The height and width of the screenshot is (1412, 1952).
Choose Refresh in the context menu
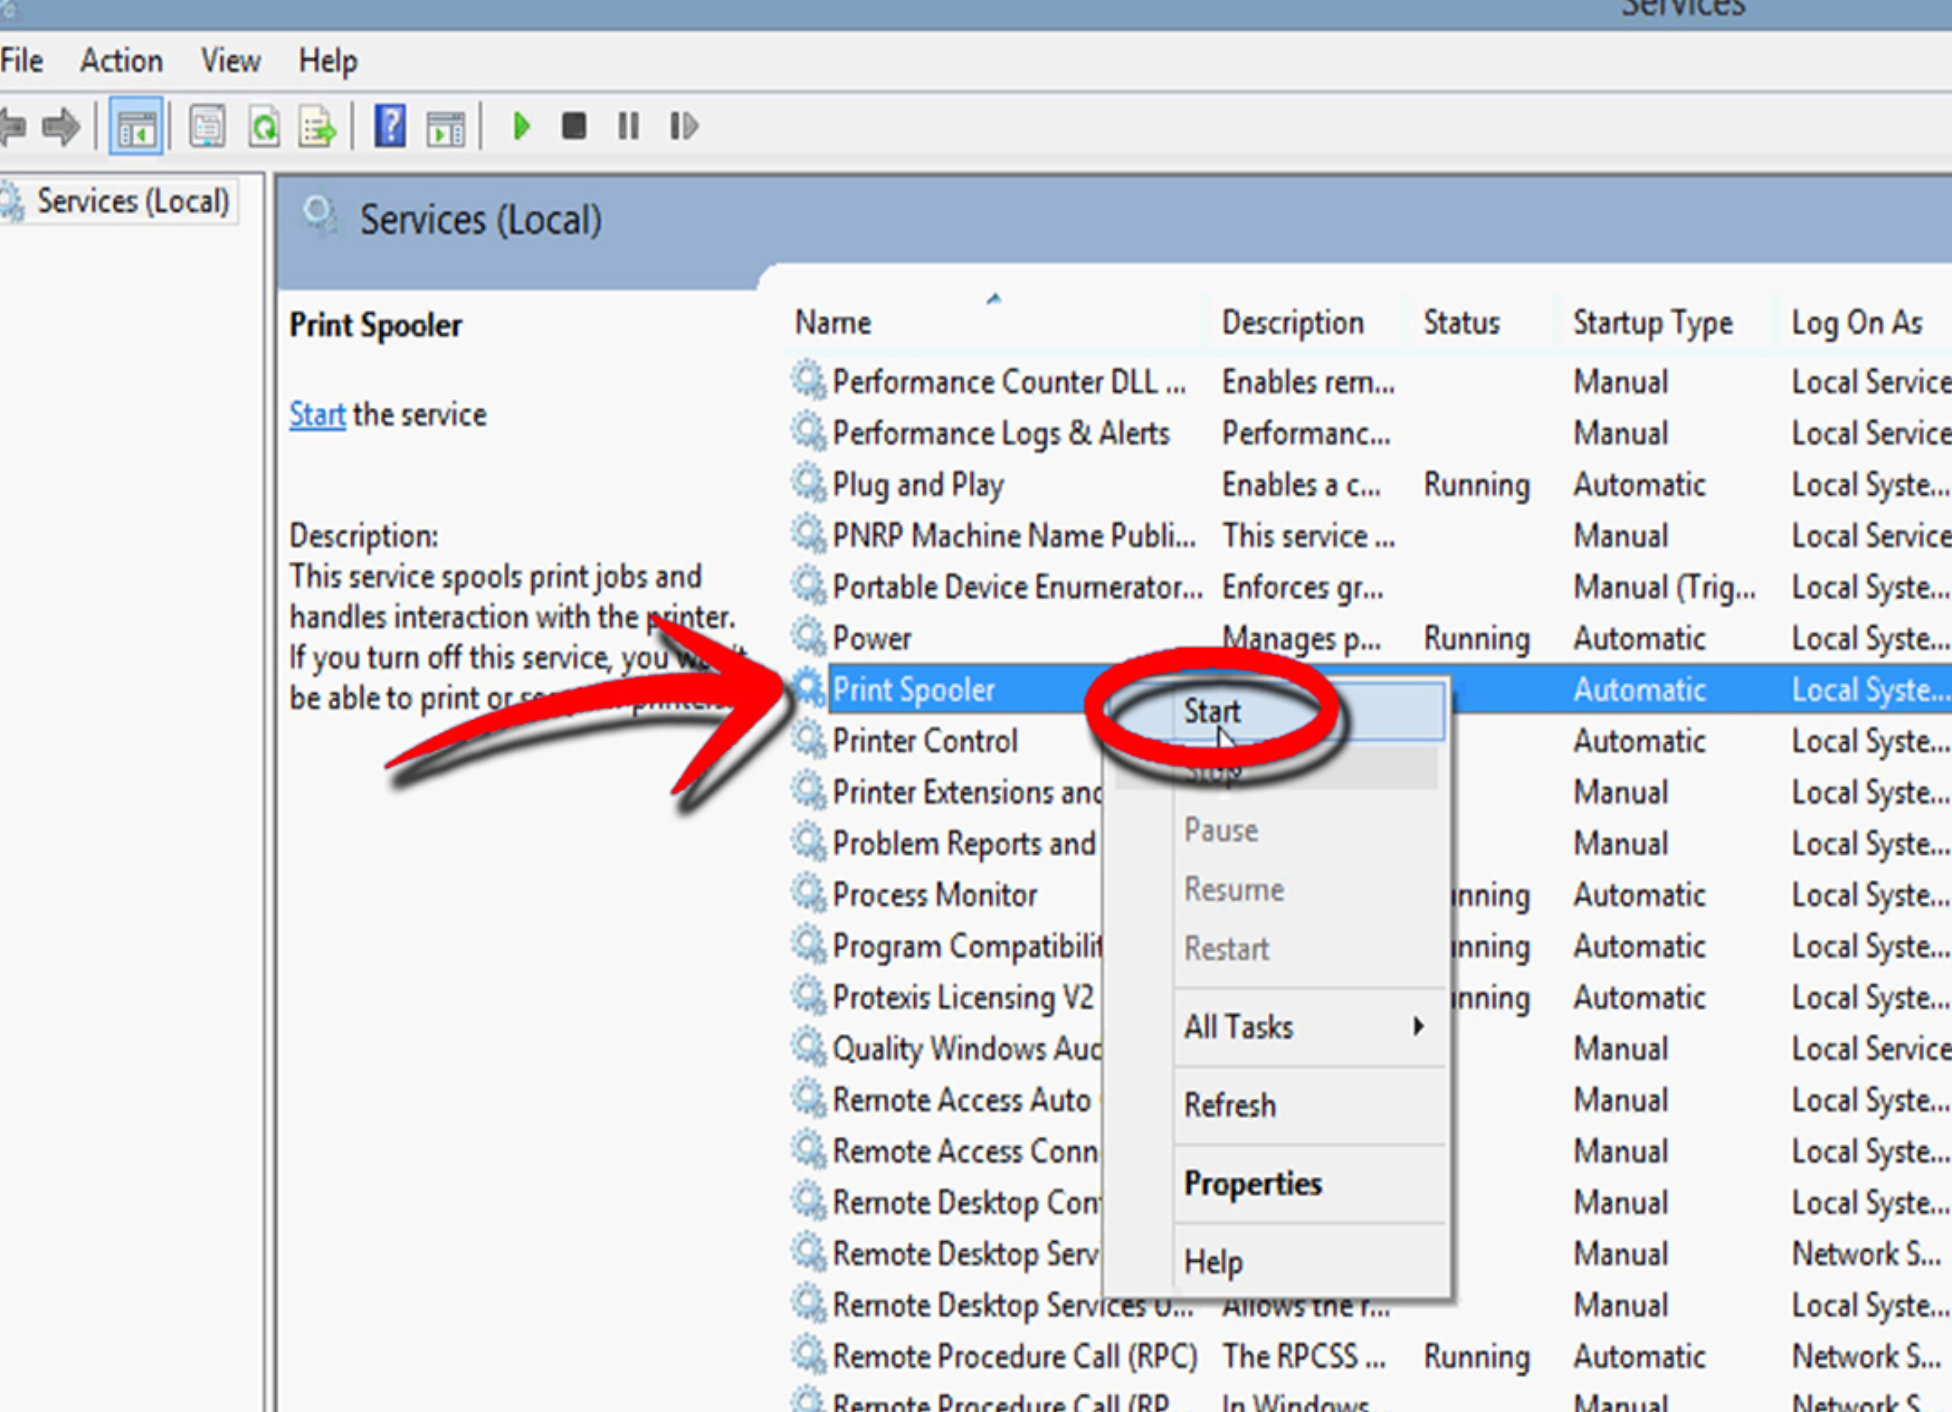tap(1229, 1106)
